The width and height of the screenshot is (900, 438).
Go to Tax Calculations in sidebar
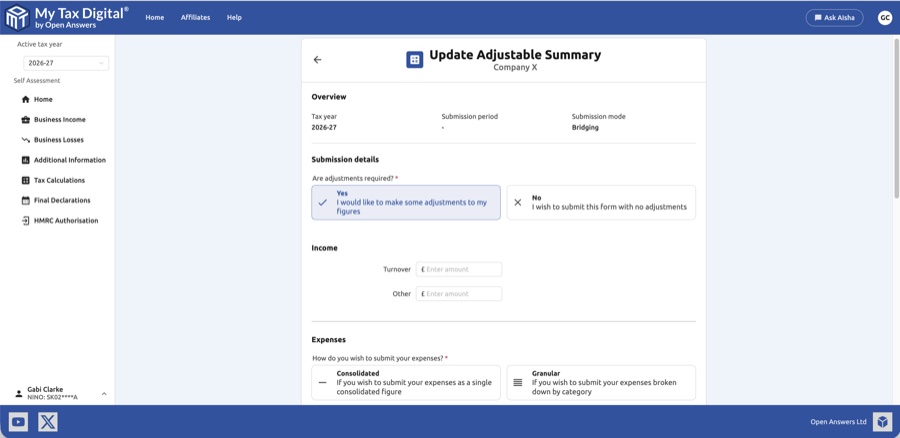click(60, 180)
